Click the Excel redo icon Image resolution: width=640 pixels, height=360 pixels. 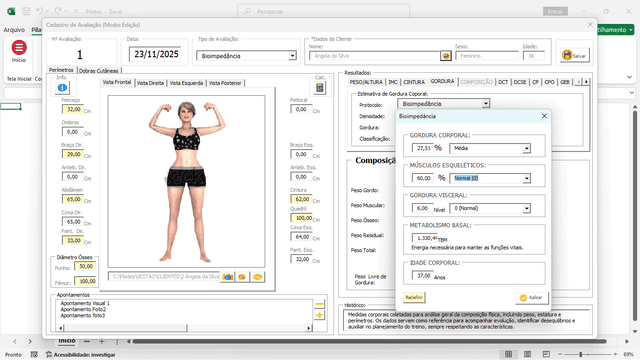[x=58, y=11]
